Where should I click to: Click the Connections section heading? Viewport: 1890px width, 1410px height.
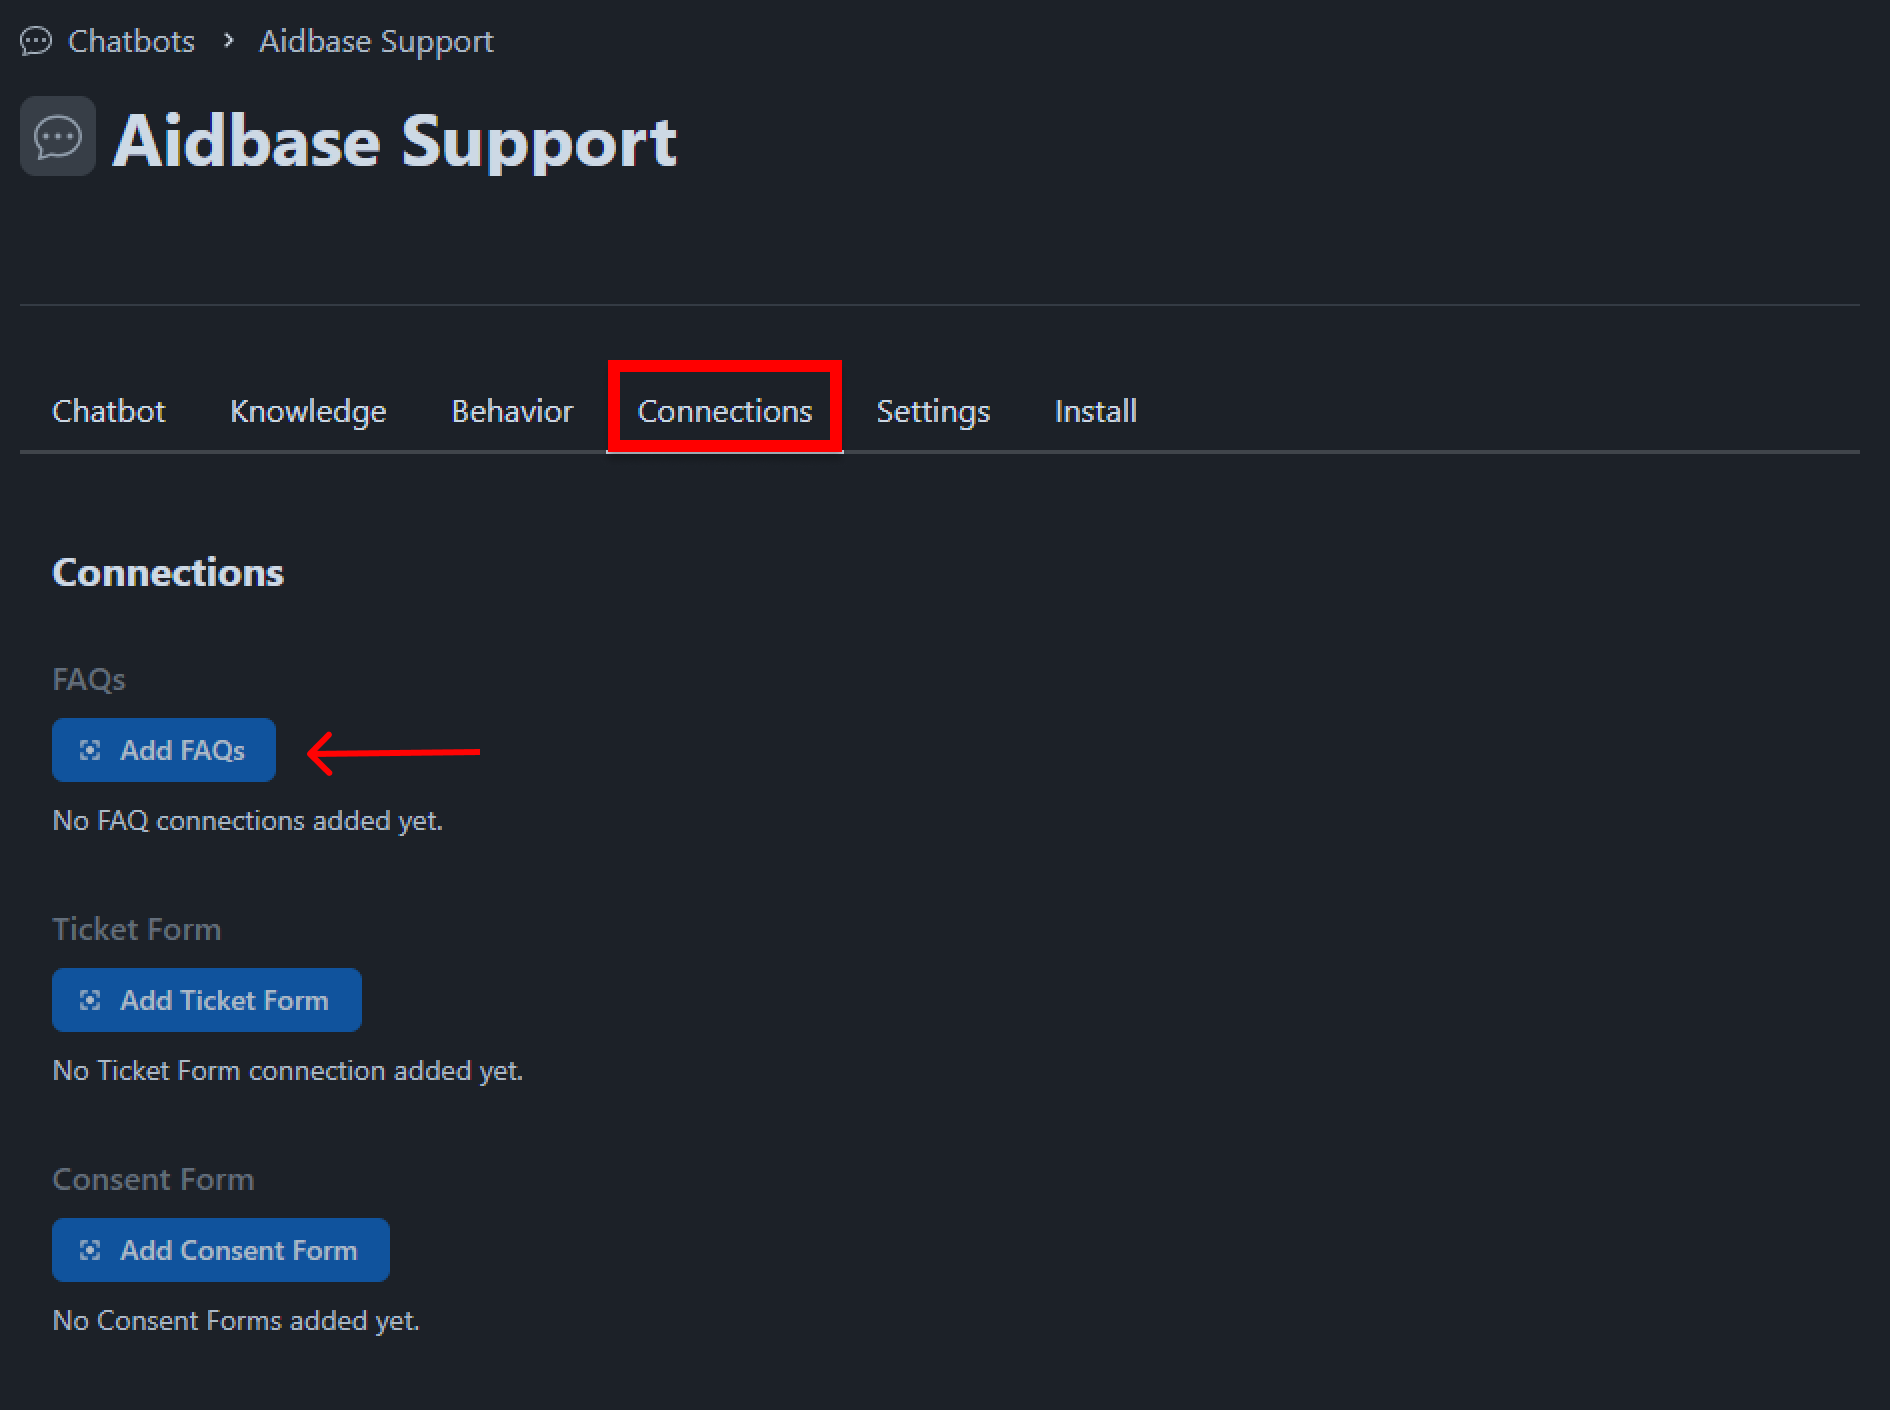click(x=168, y=572)
